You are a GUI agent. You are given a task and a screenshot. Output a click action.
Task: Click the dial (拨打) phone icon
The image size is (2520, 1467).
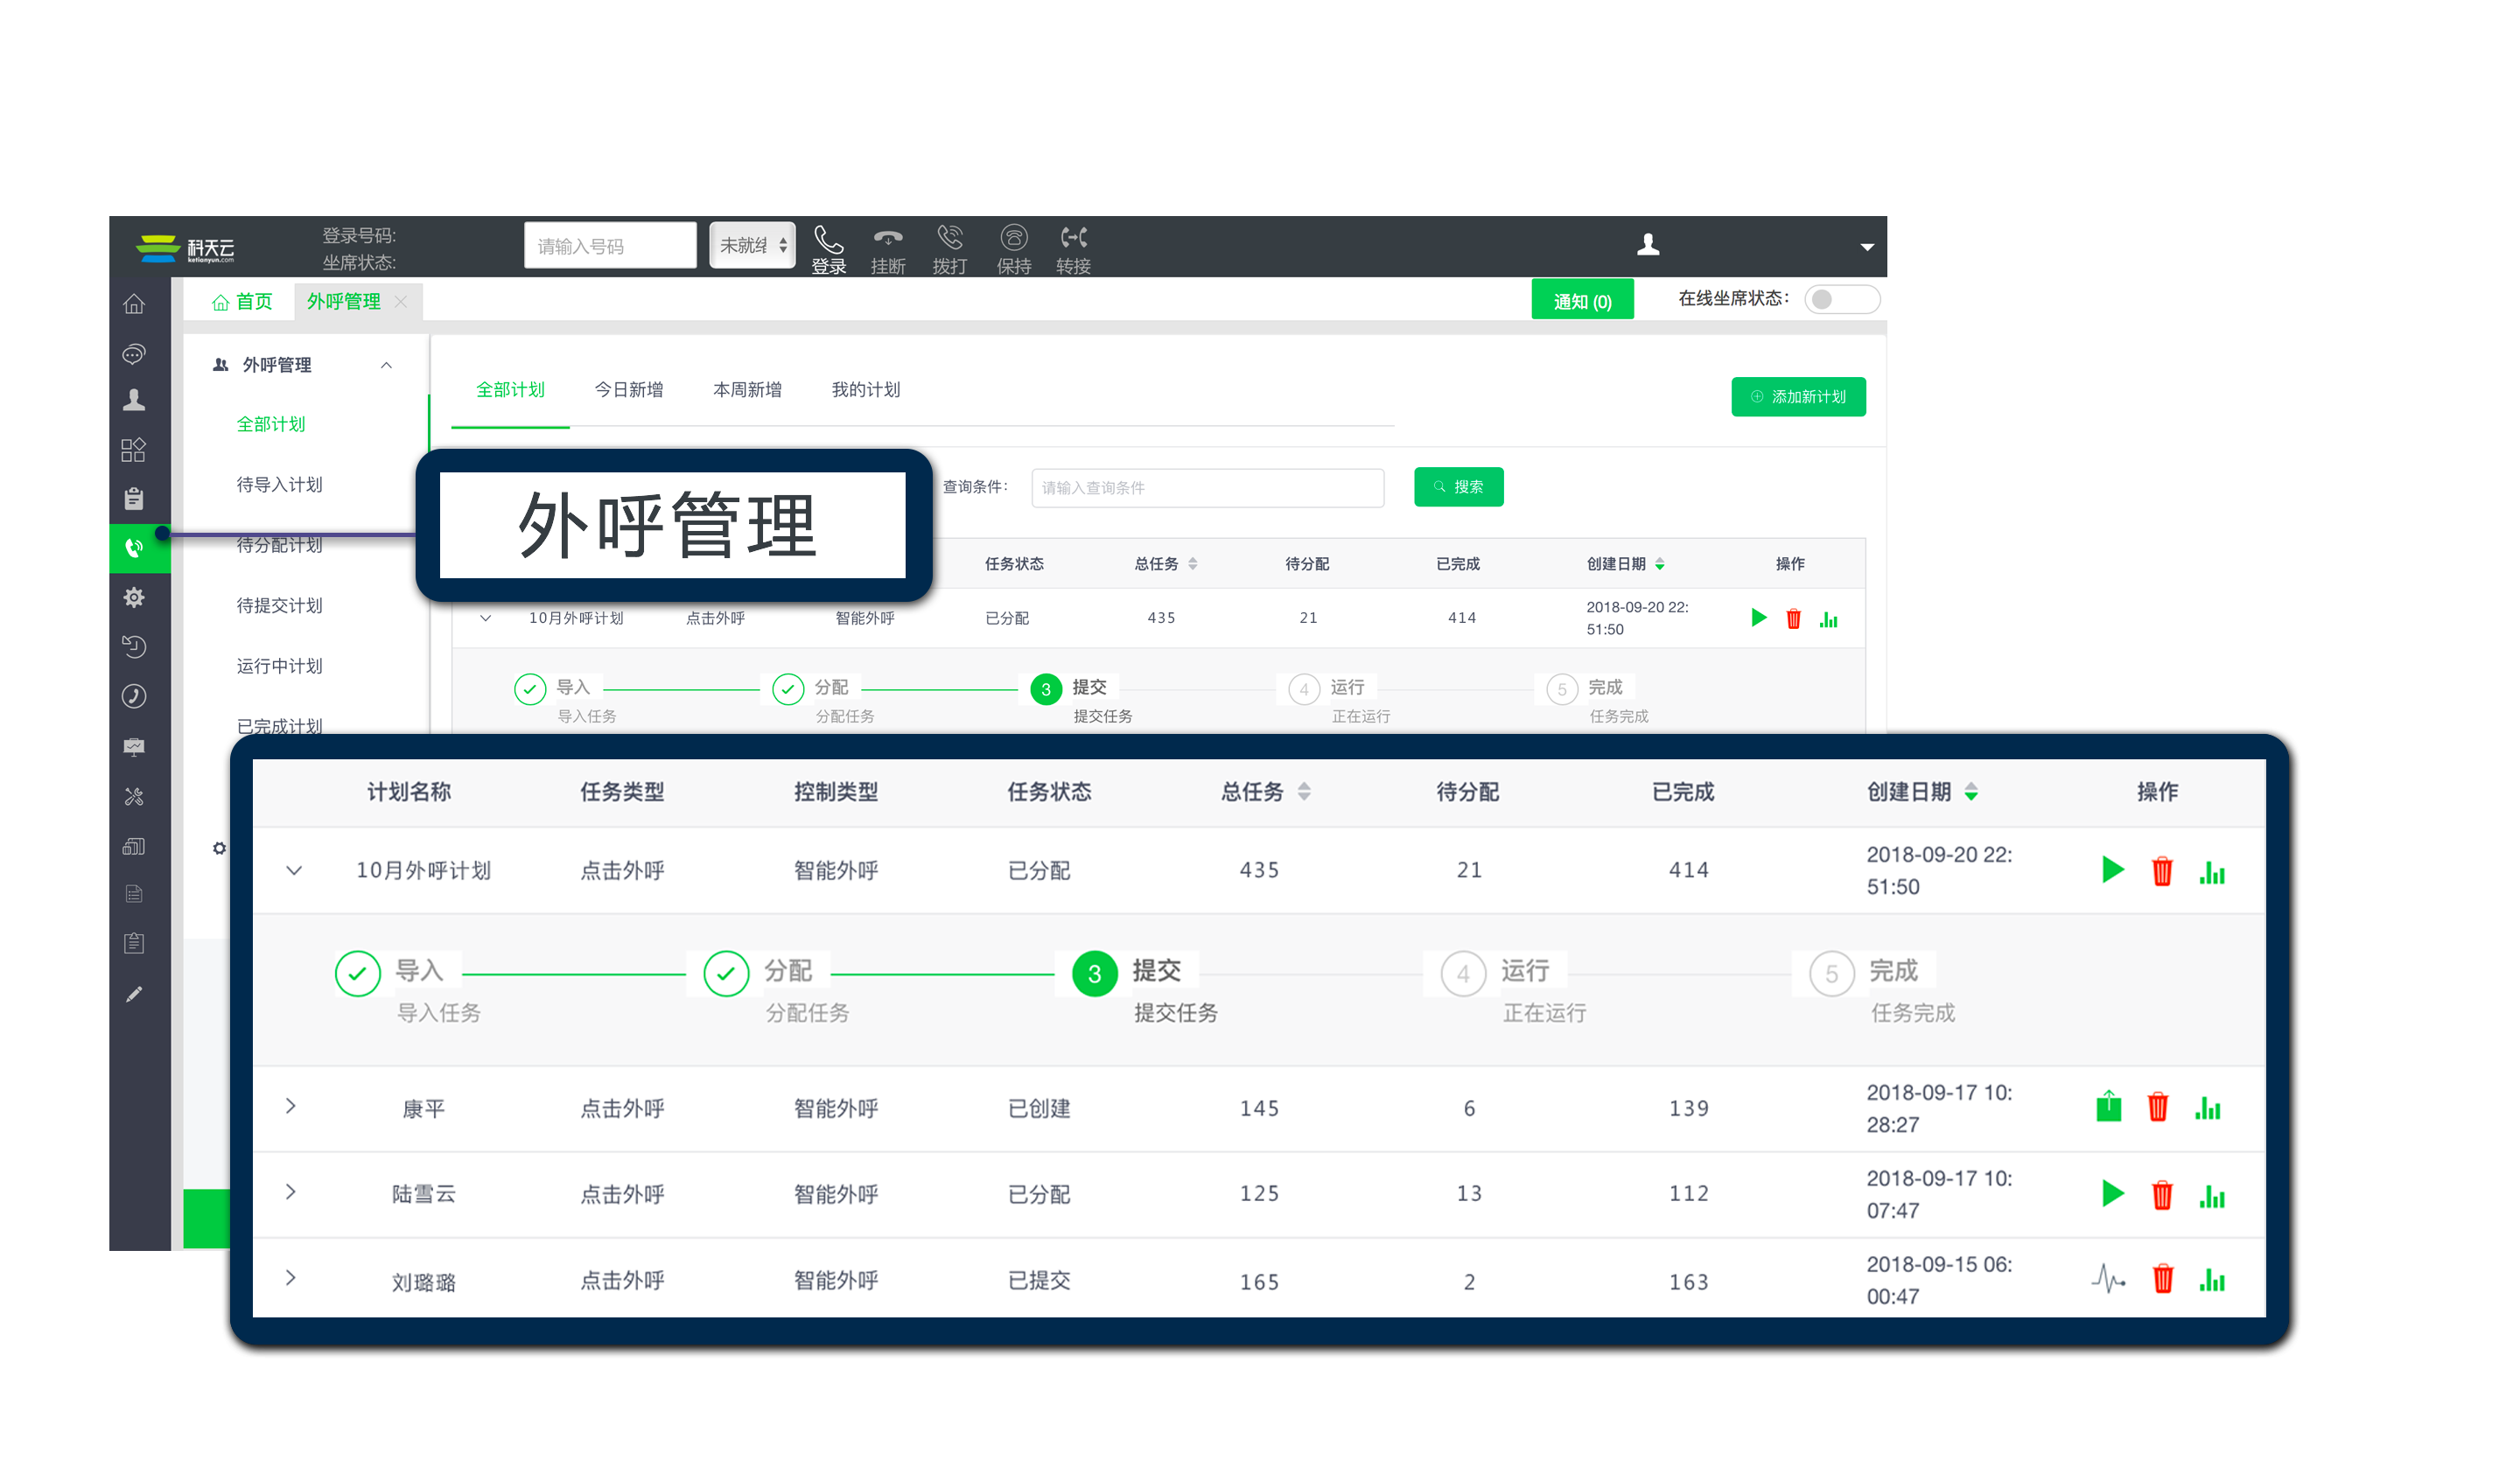point(949,238)
